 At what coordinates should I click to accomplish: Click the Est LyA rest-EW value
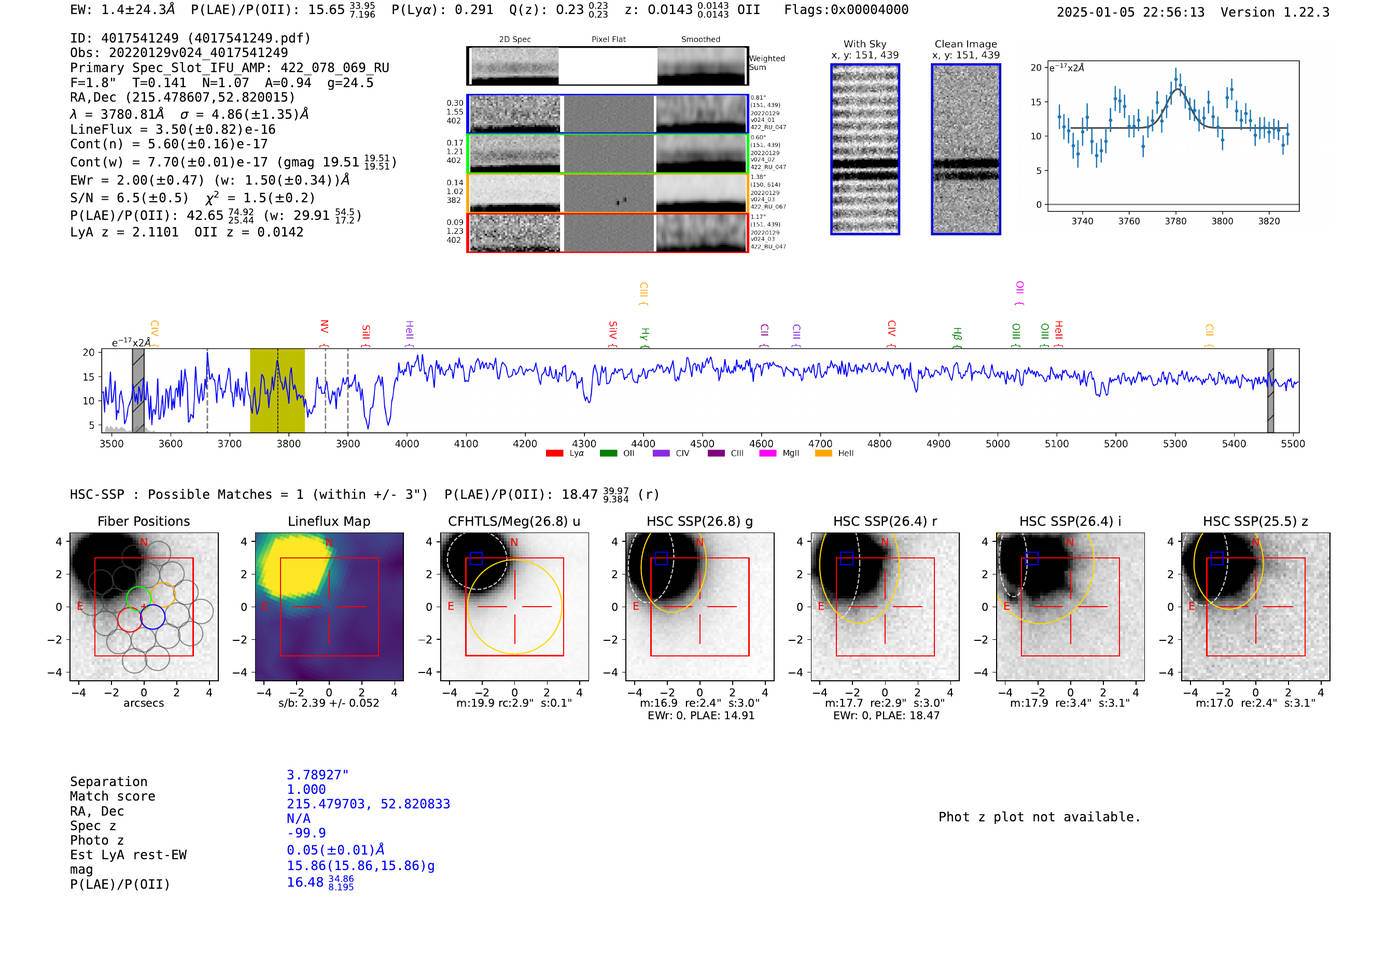pyautogui.click(x=335, y=850)
